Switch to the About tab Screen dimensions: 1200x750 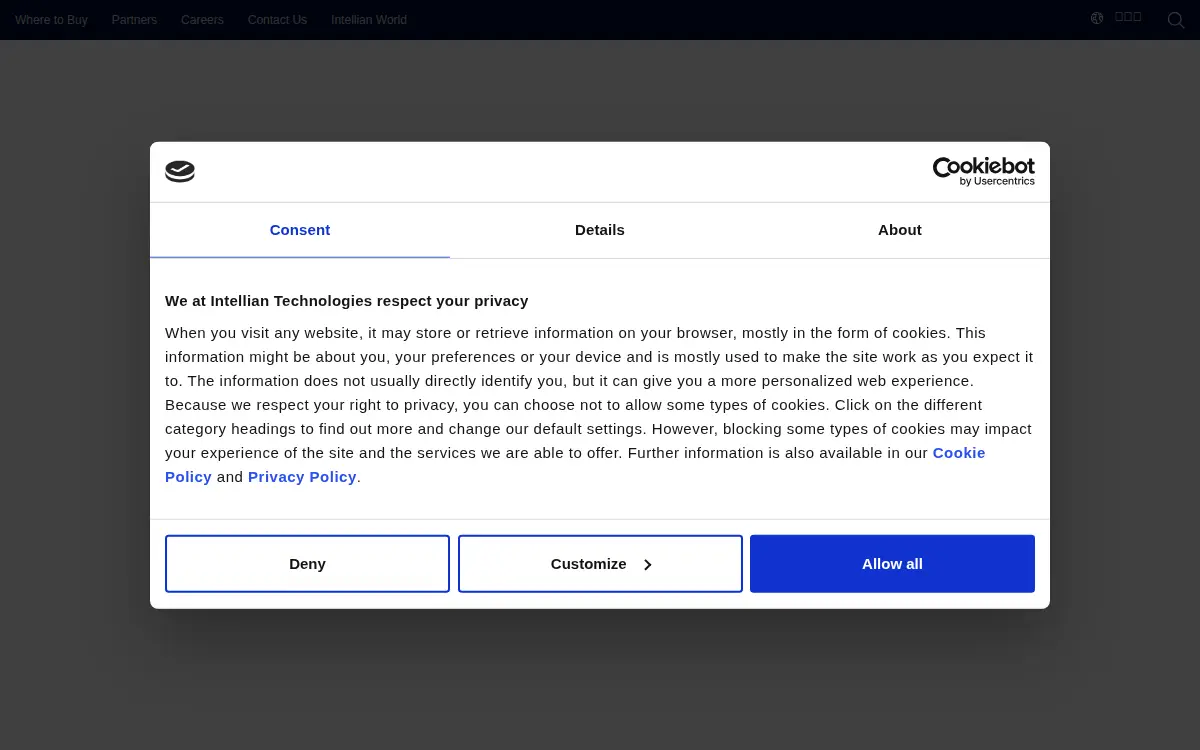[900, 230]
